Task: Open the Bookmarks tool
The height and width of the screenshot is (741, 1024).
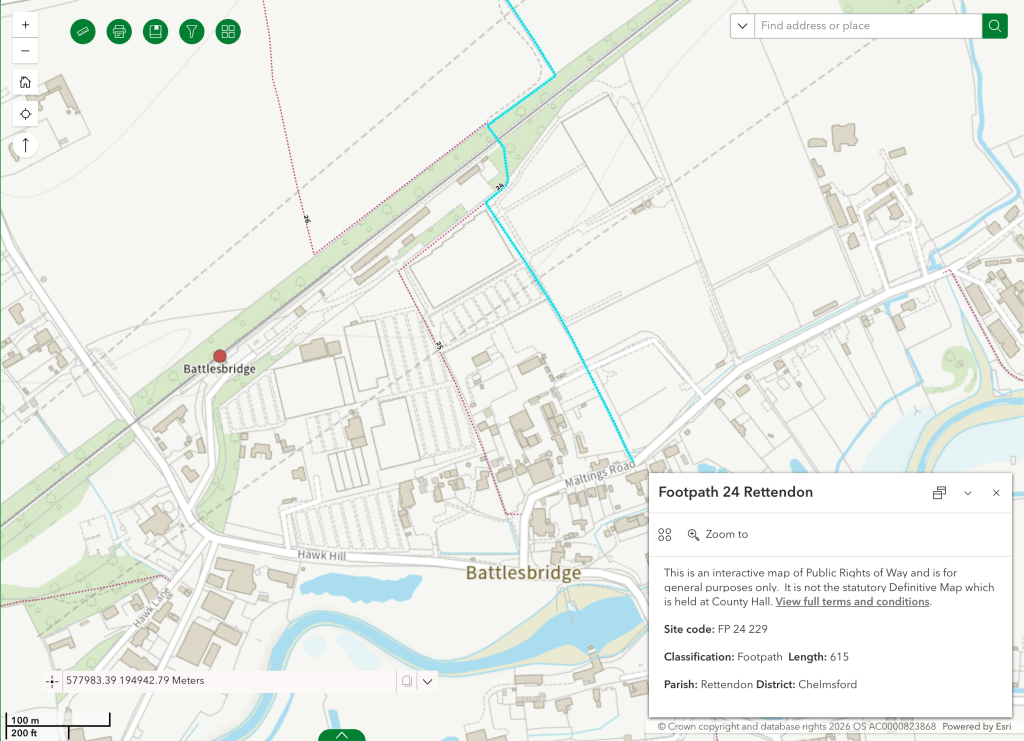Action: 155,31
